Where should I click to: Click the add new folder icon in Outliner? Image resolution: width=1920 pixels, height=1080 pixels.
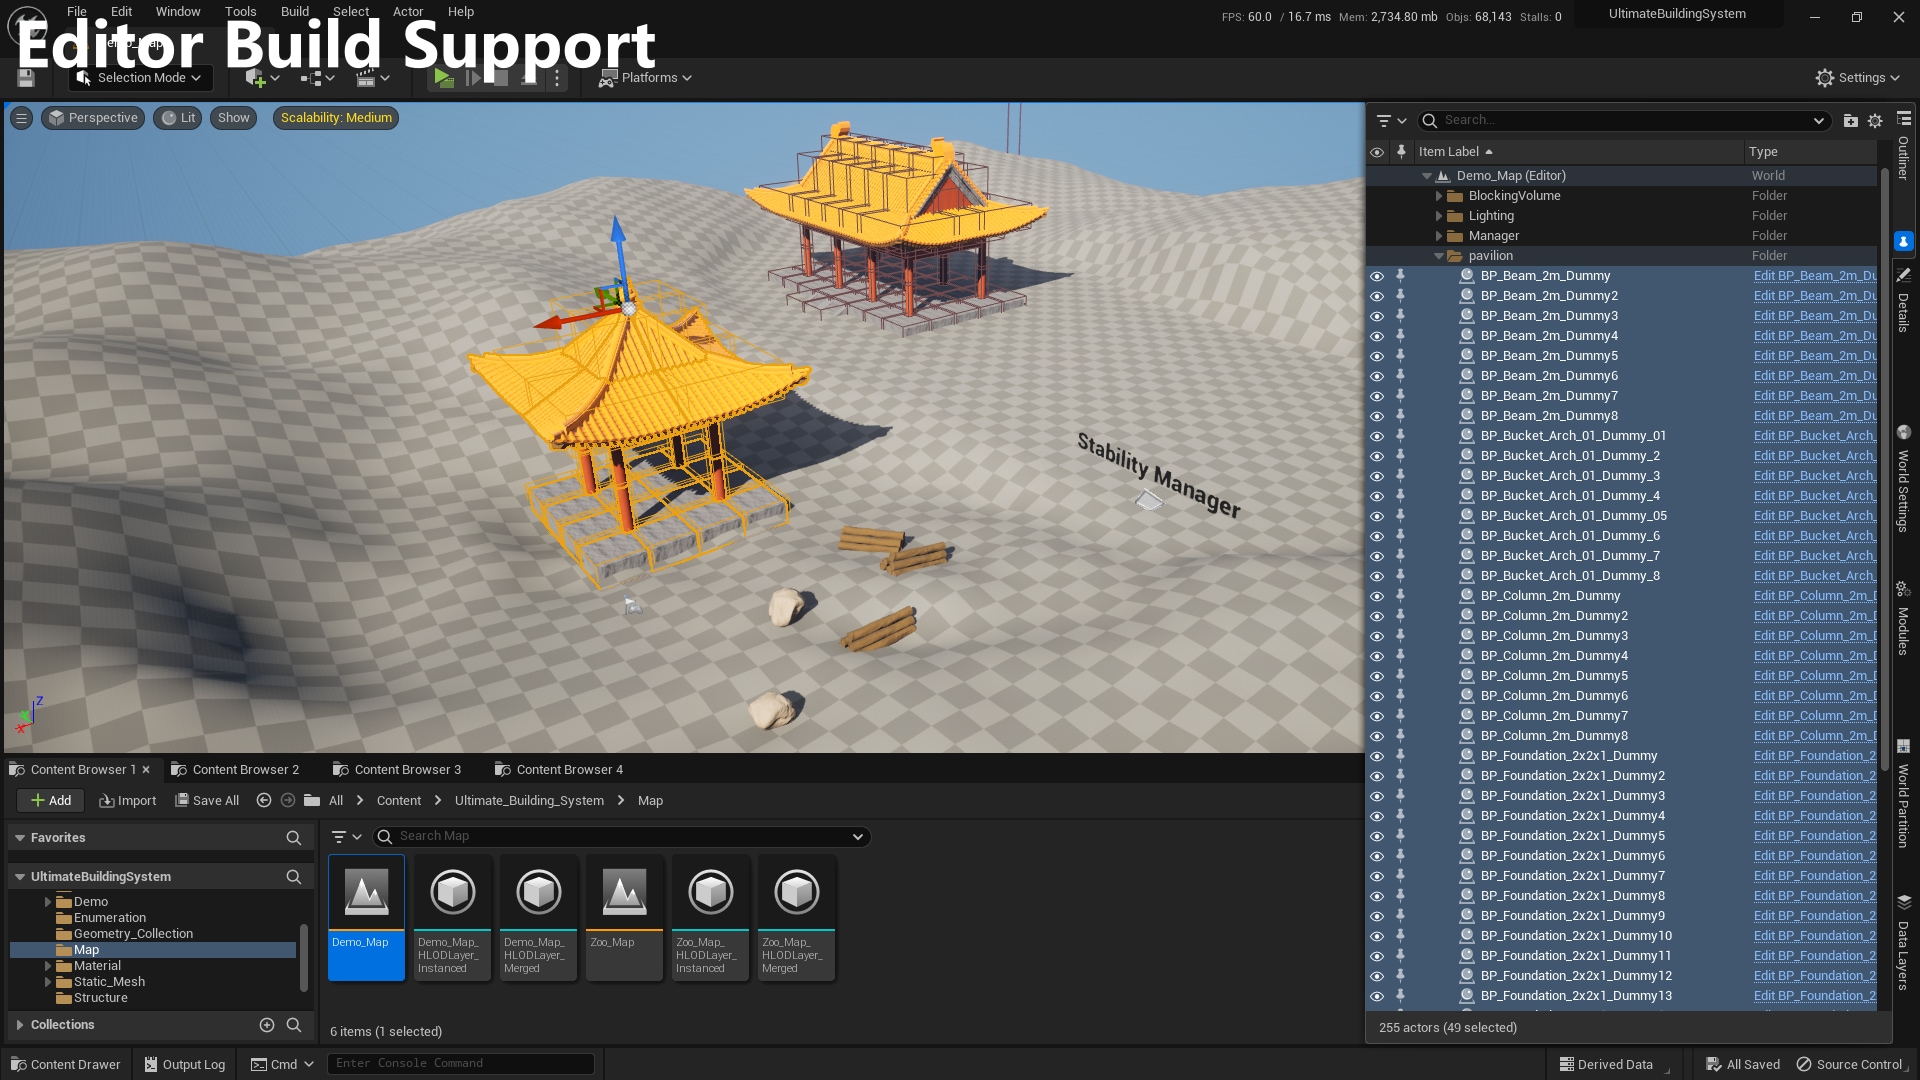tap(1850, 120)
